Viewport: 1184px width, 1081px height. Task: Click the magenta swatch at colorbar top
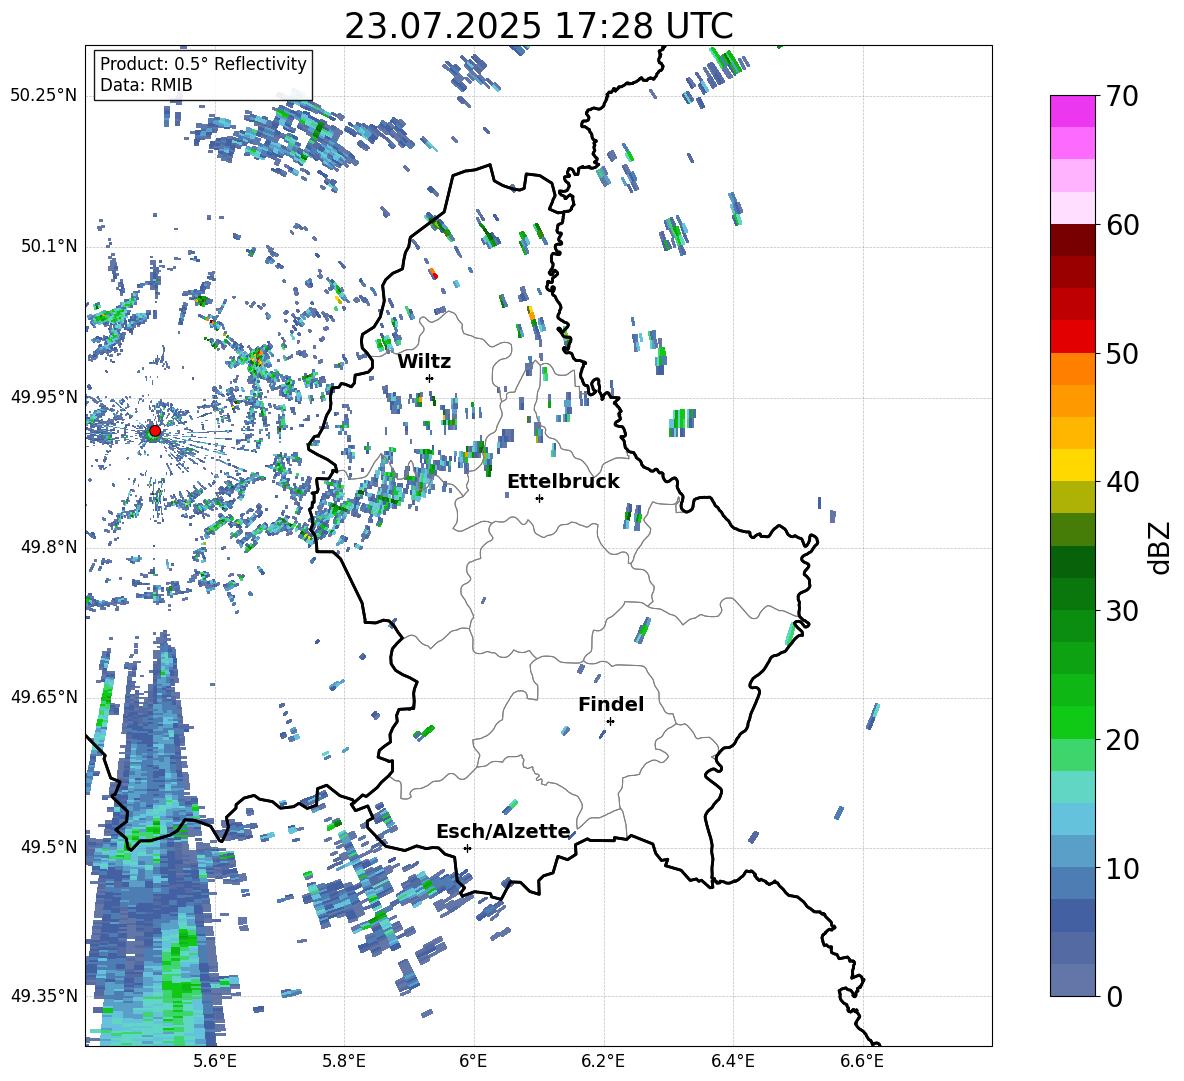(x=1072, y=112)
